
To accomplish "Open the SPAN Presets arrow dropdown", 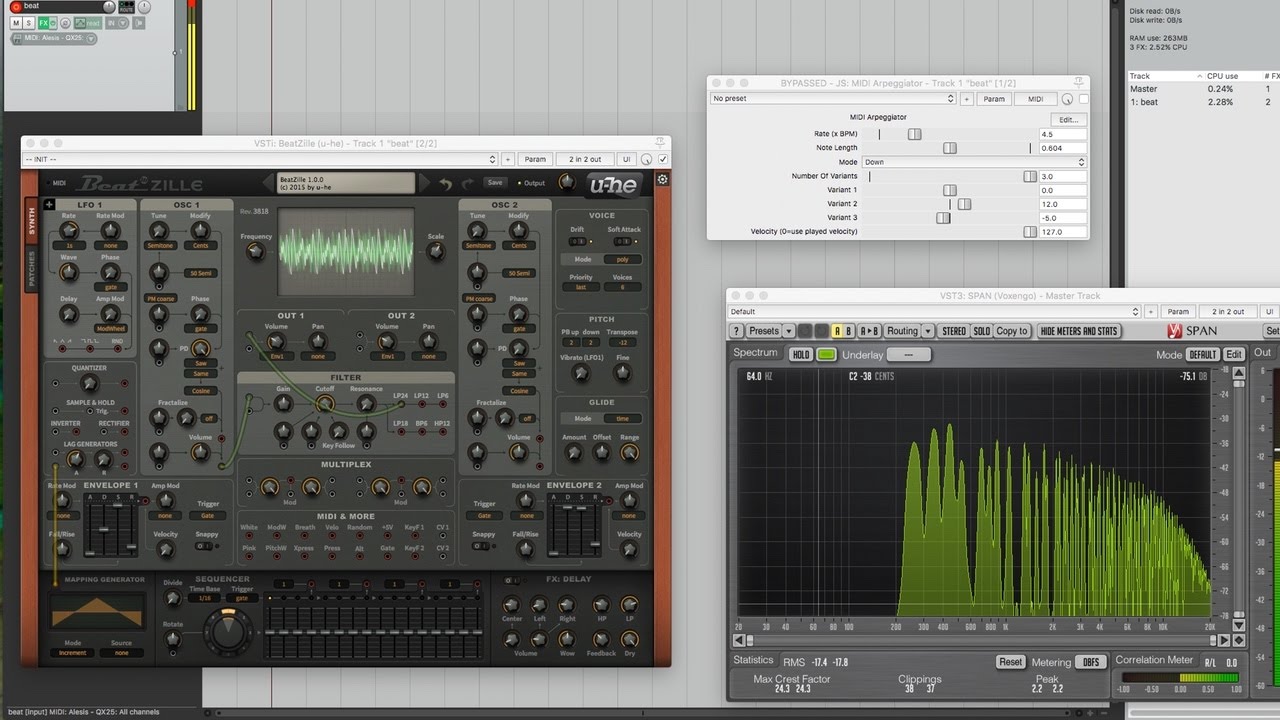I will point(788,331).
